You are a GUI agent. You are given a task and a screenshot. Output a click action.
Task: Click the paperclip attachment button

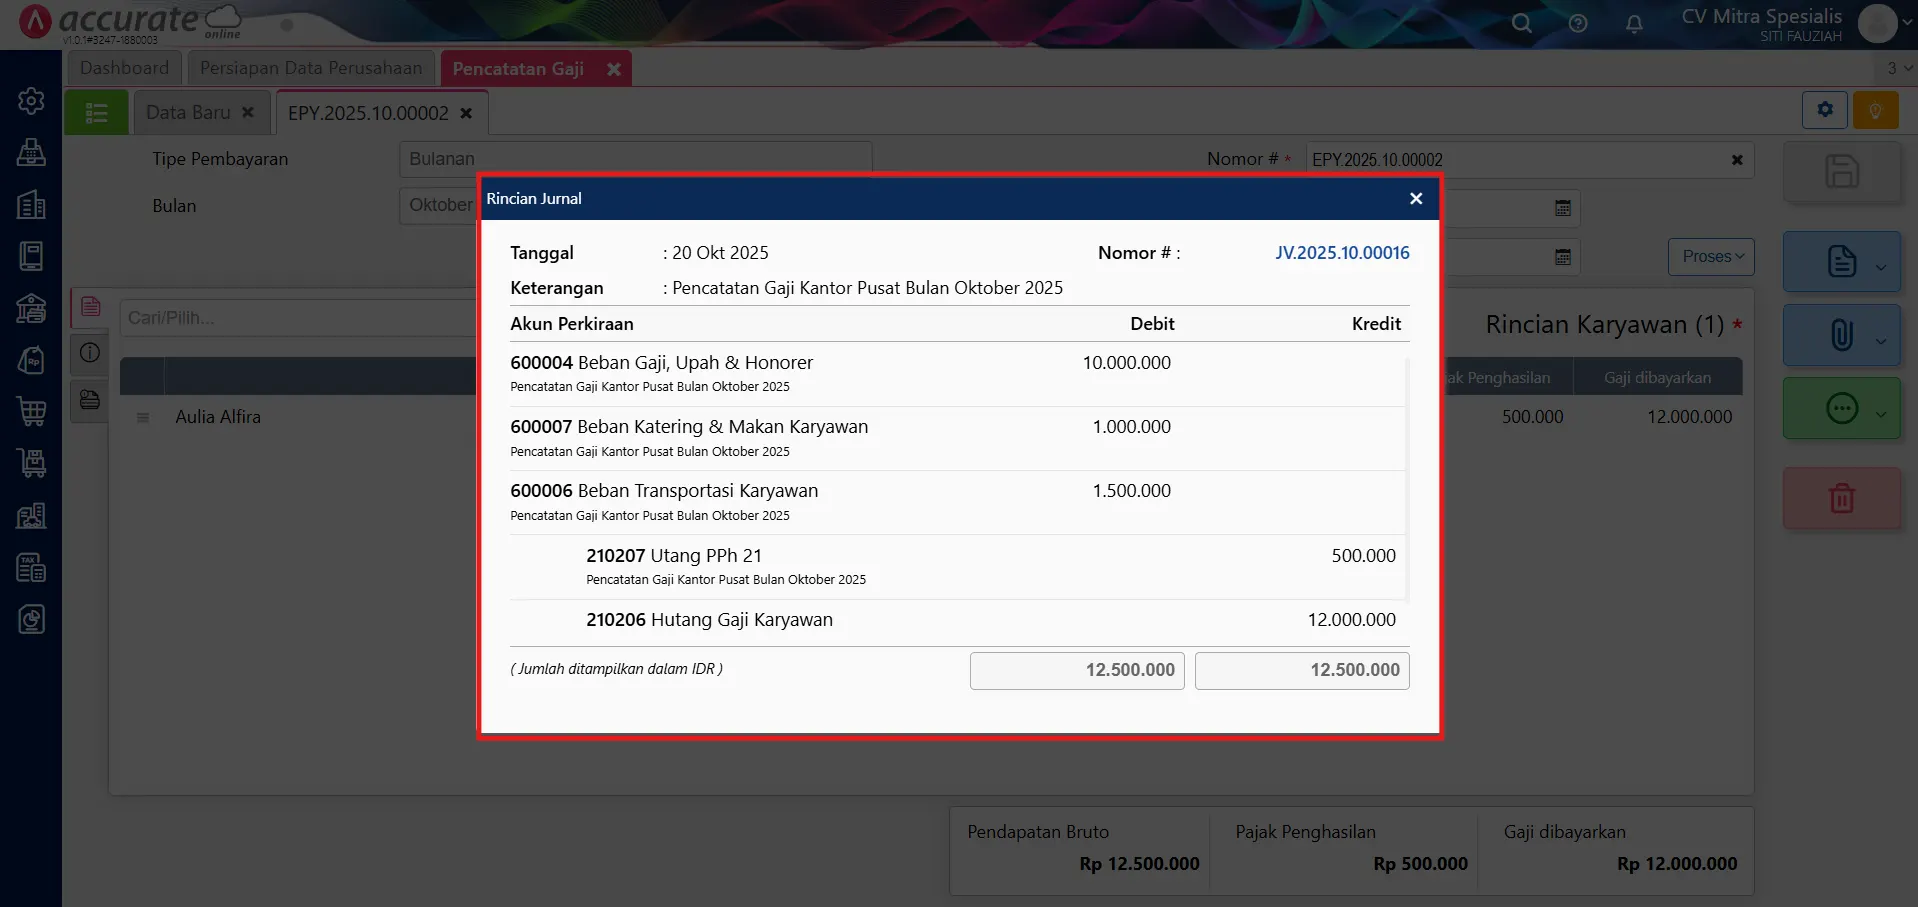(1841, 335)
